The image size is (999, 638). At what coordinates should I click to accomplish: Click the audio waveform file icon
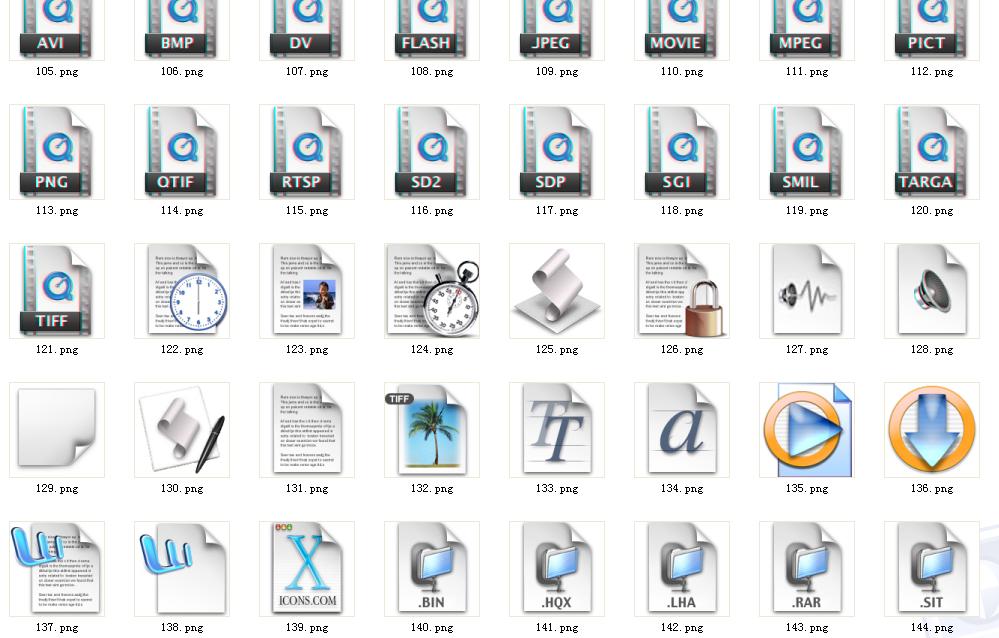tap(807, 291)
